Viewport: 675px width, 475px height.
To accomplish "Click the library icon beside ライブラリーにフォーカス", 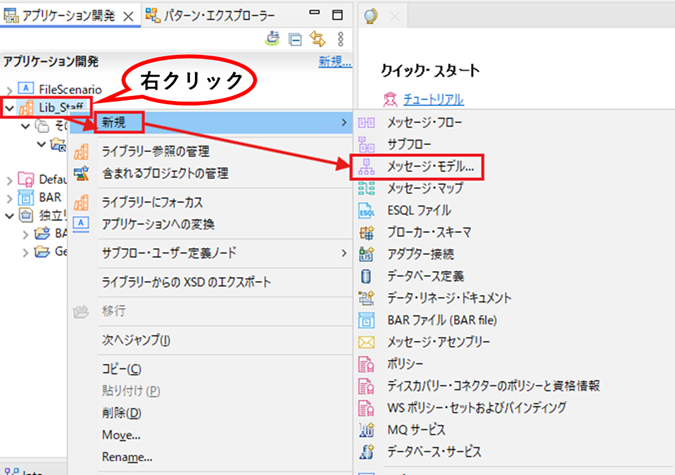I will click(x=81, y=202).
